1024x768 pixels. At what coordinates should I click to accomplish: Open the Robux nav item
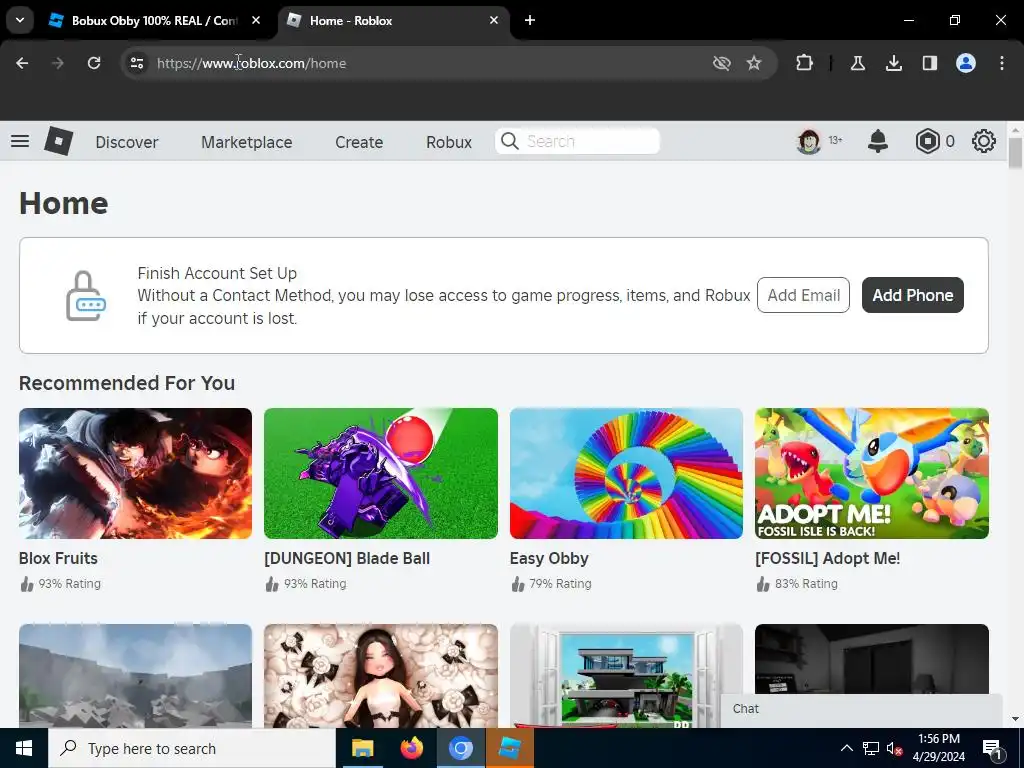coord(449,142)
